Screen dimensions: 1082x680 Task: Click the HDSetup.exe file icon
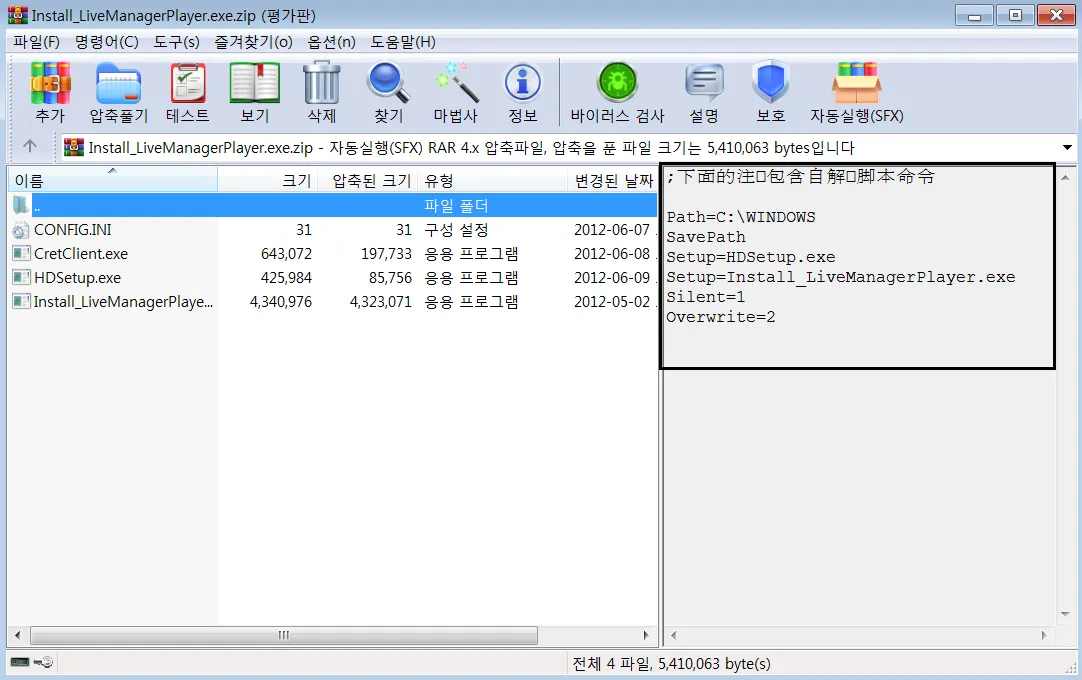point(21,278)
